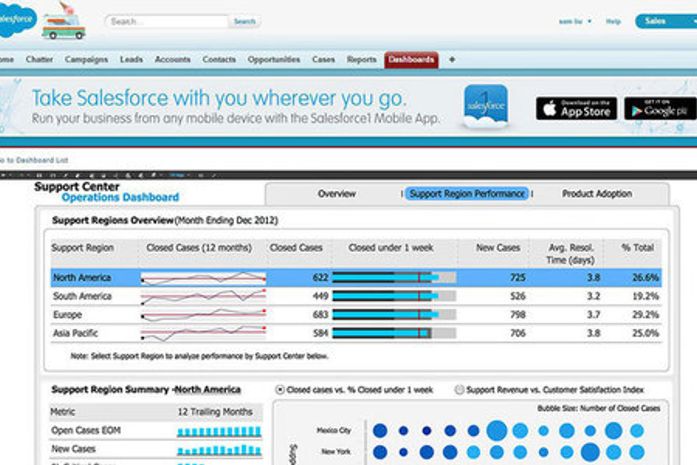Click the plus icon to add tabs
697x465 pixels.
[x=452, y=60]
